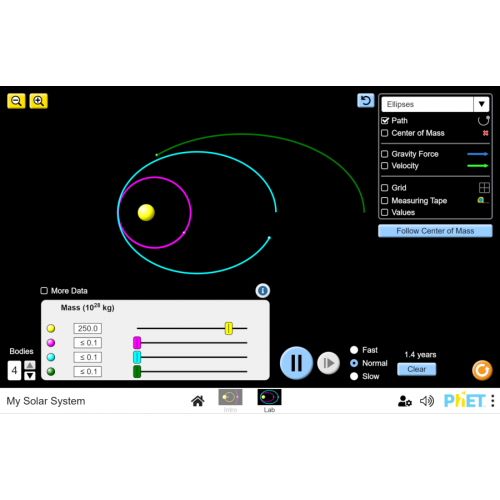Open the info button above mass panel
The width and height of the screenshot is (500, 500).
pos(263,291)
